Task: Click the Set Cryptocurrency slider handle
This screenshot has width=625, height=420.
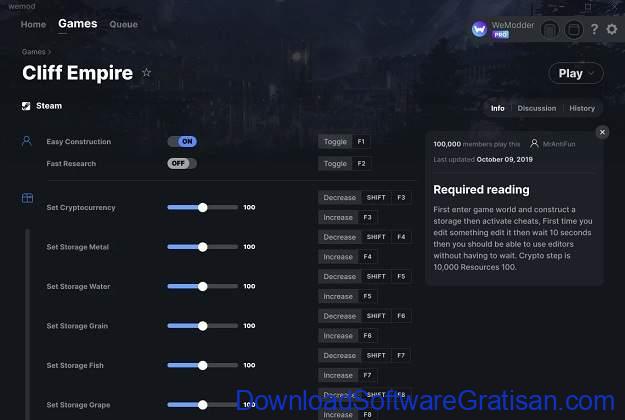Action: pos(202,207)
